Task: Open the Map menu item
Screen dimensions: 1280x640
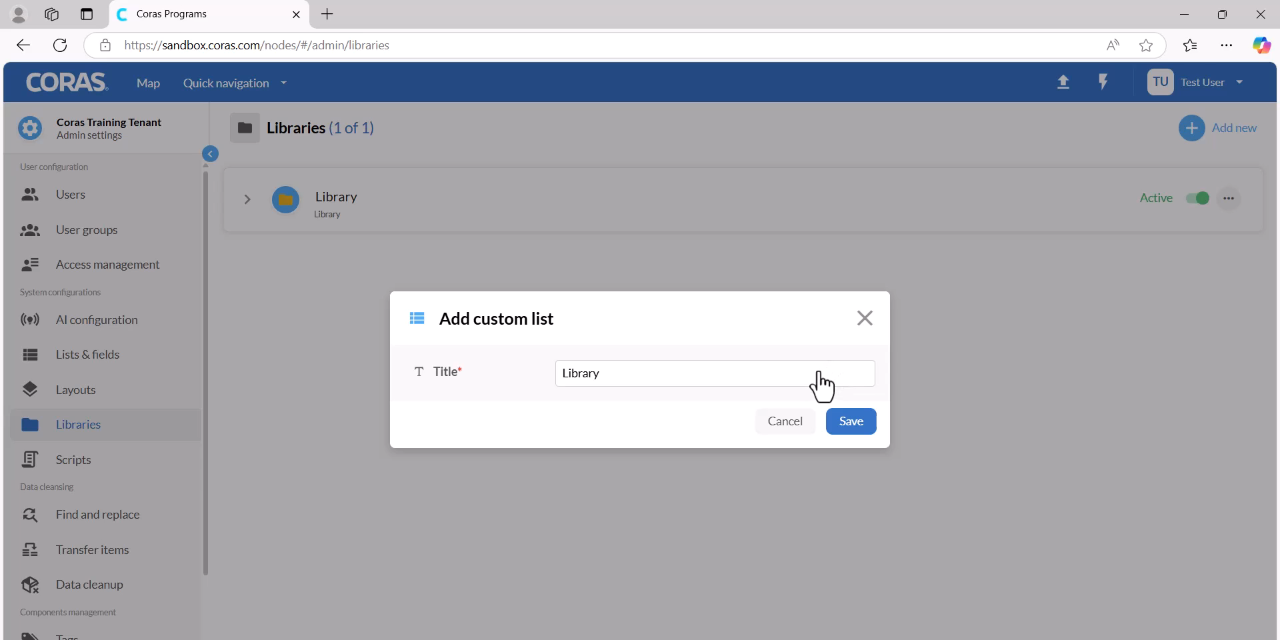Action: [x=148, y=83]
